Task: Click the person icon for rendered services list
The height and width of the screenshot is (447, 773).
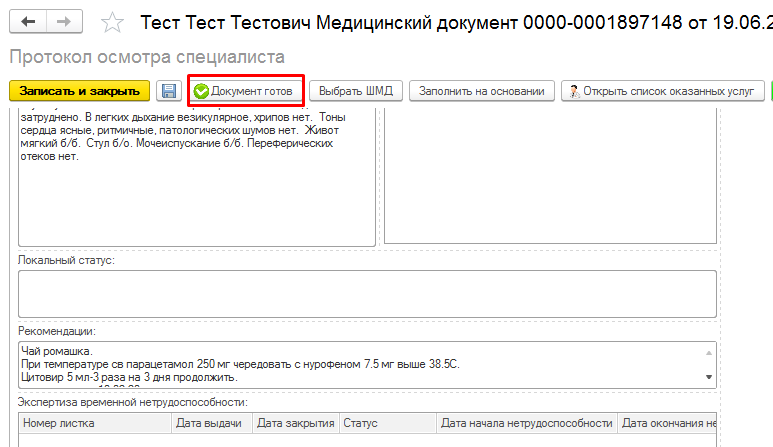Action: tap(574, 91)
